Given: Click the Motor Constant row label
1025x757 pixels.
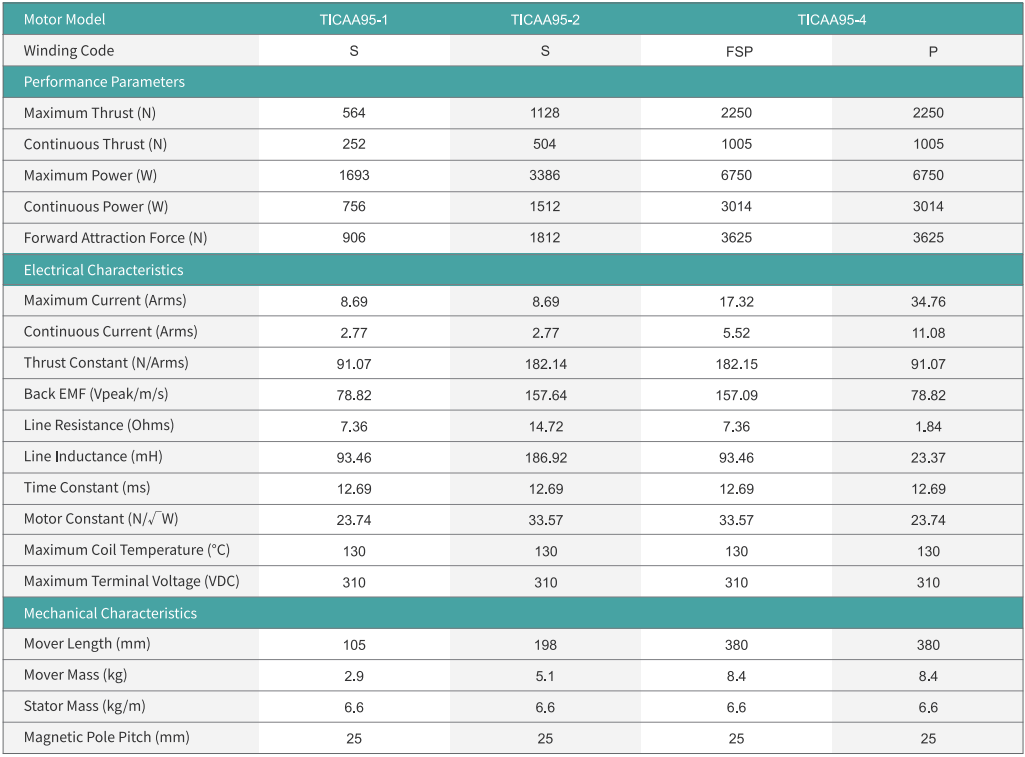Looking at the screenshot, I should 101,519.
